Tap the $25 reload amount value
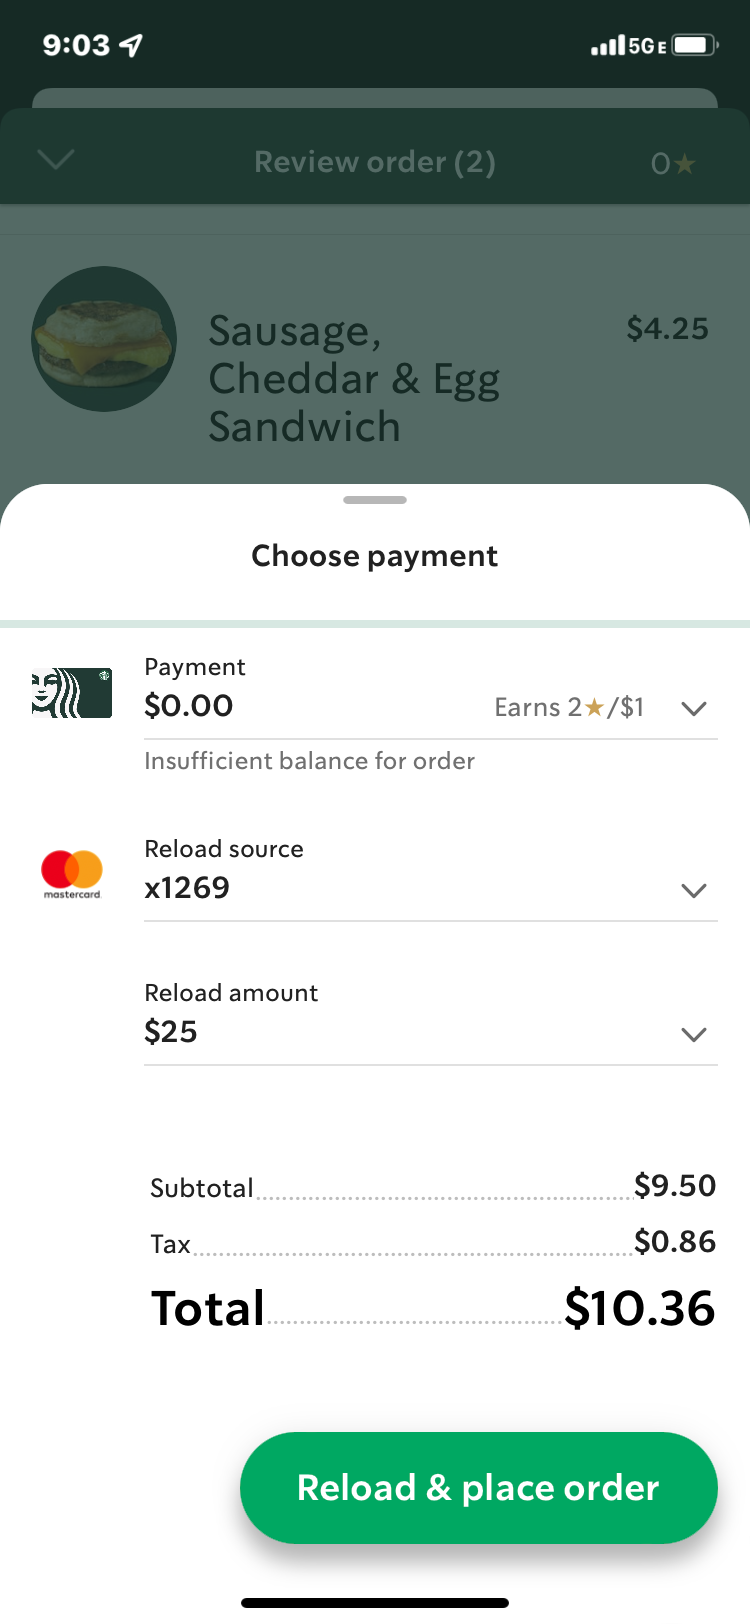The image size is (750, 1624). coord(171,1032)
